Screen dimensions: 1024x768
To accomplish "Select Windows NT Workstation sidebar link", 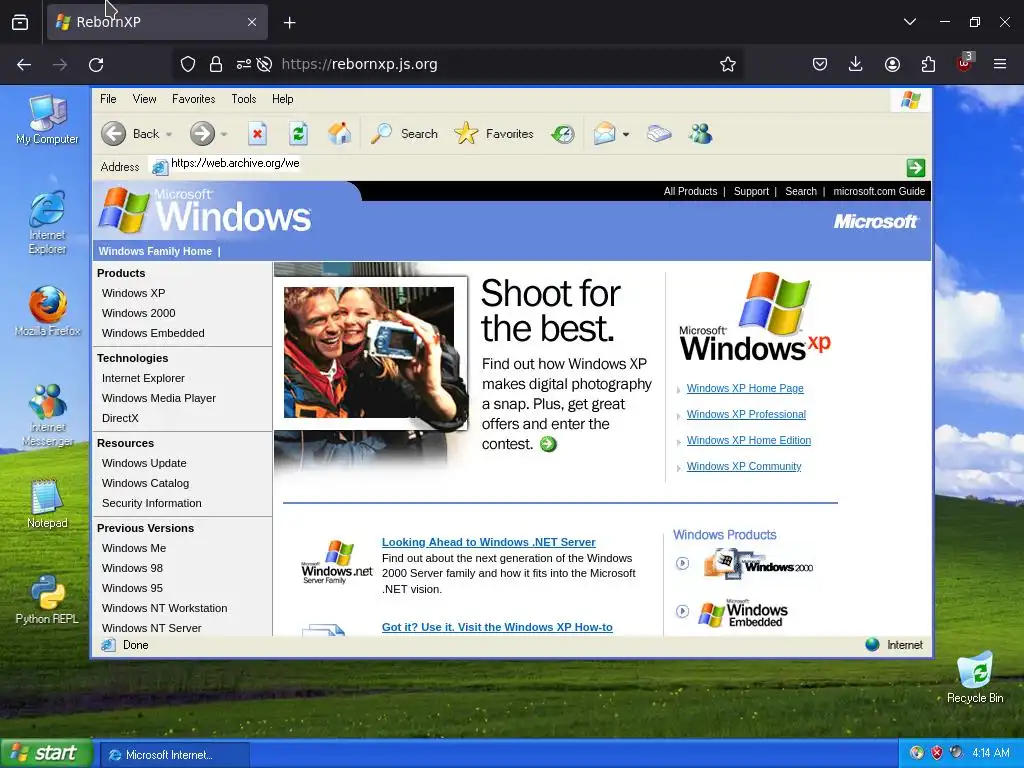I will pos(165,609).
